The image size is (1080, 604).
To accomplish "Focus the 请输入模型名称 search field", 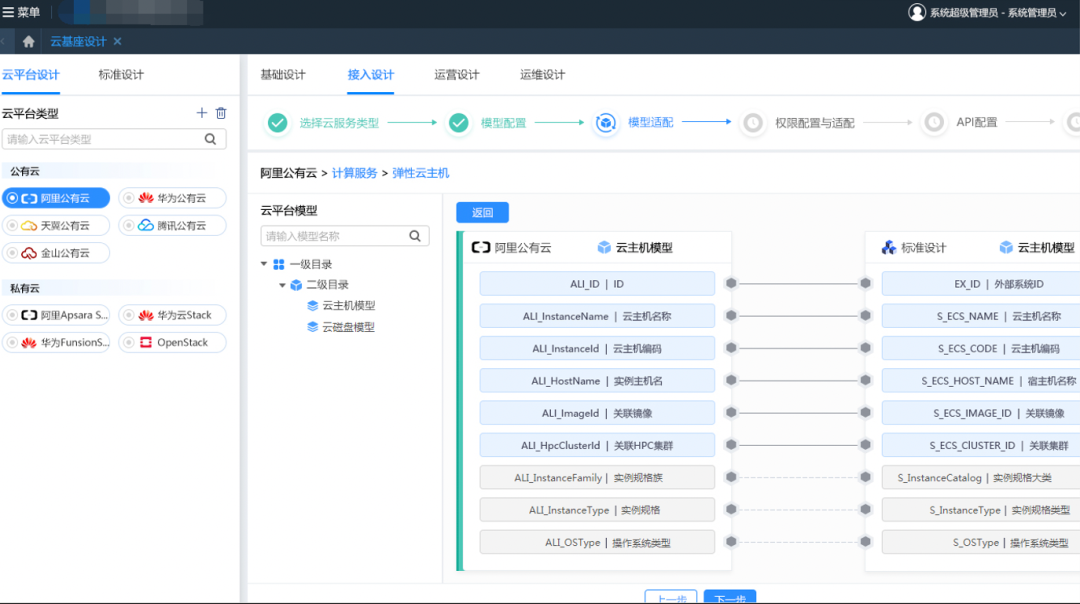I will pyautogui.click(x=344, y=236).
